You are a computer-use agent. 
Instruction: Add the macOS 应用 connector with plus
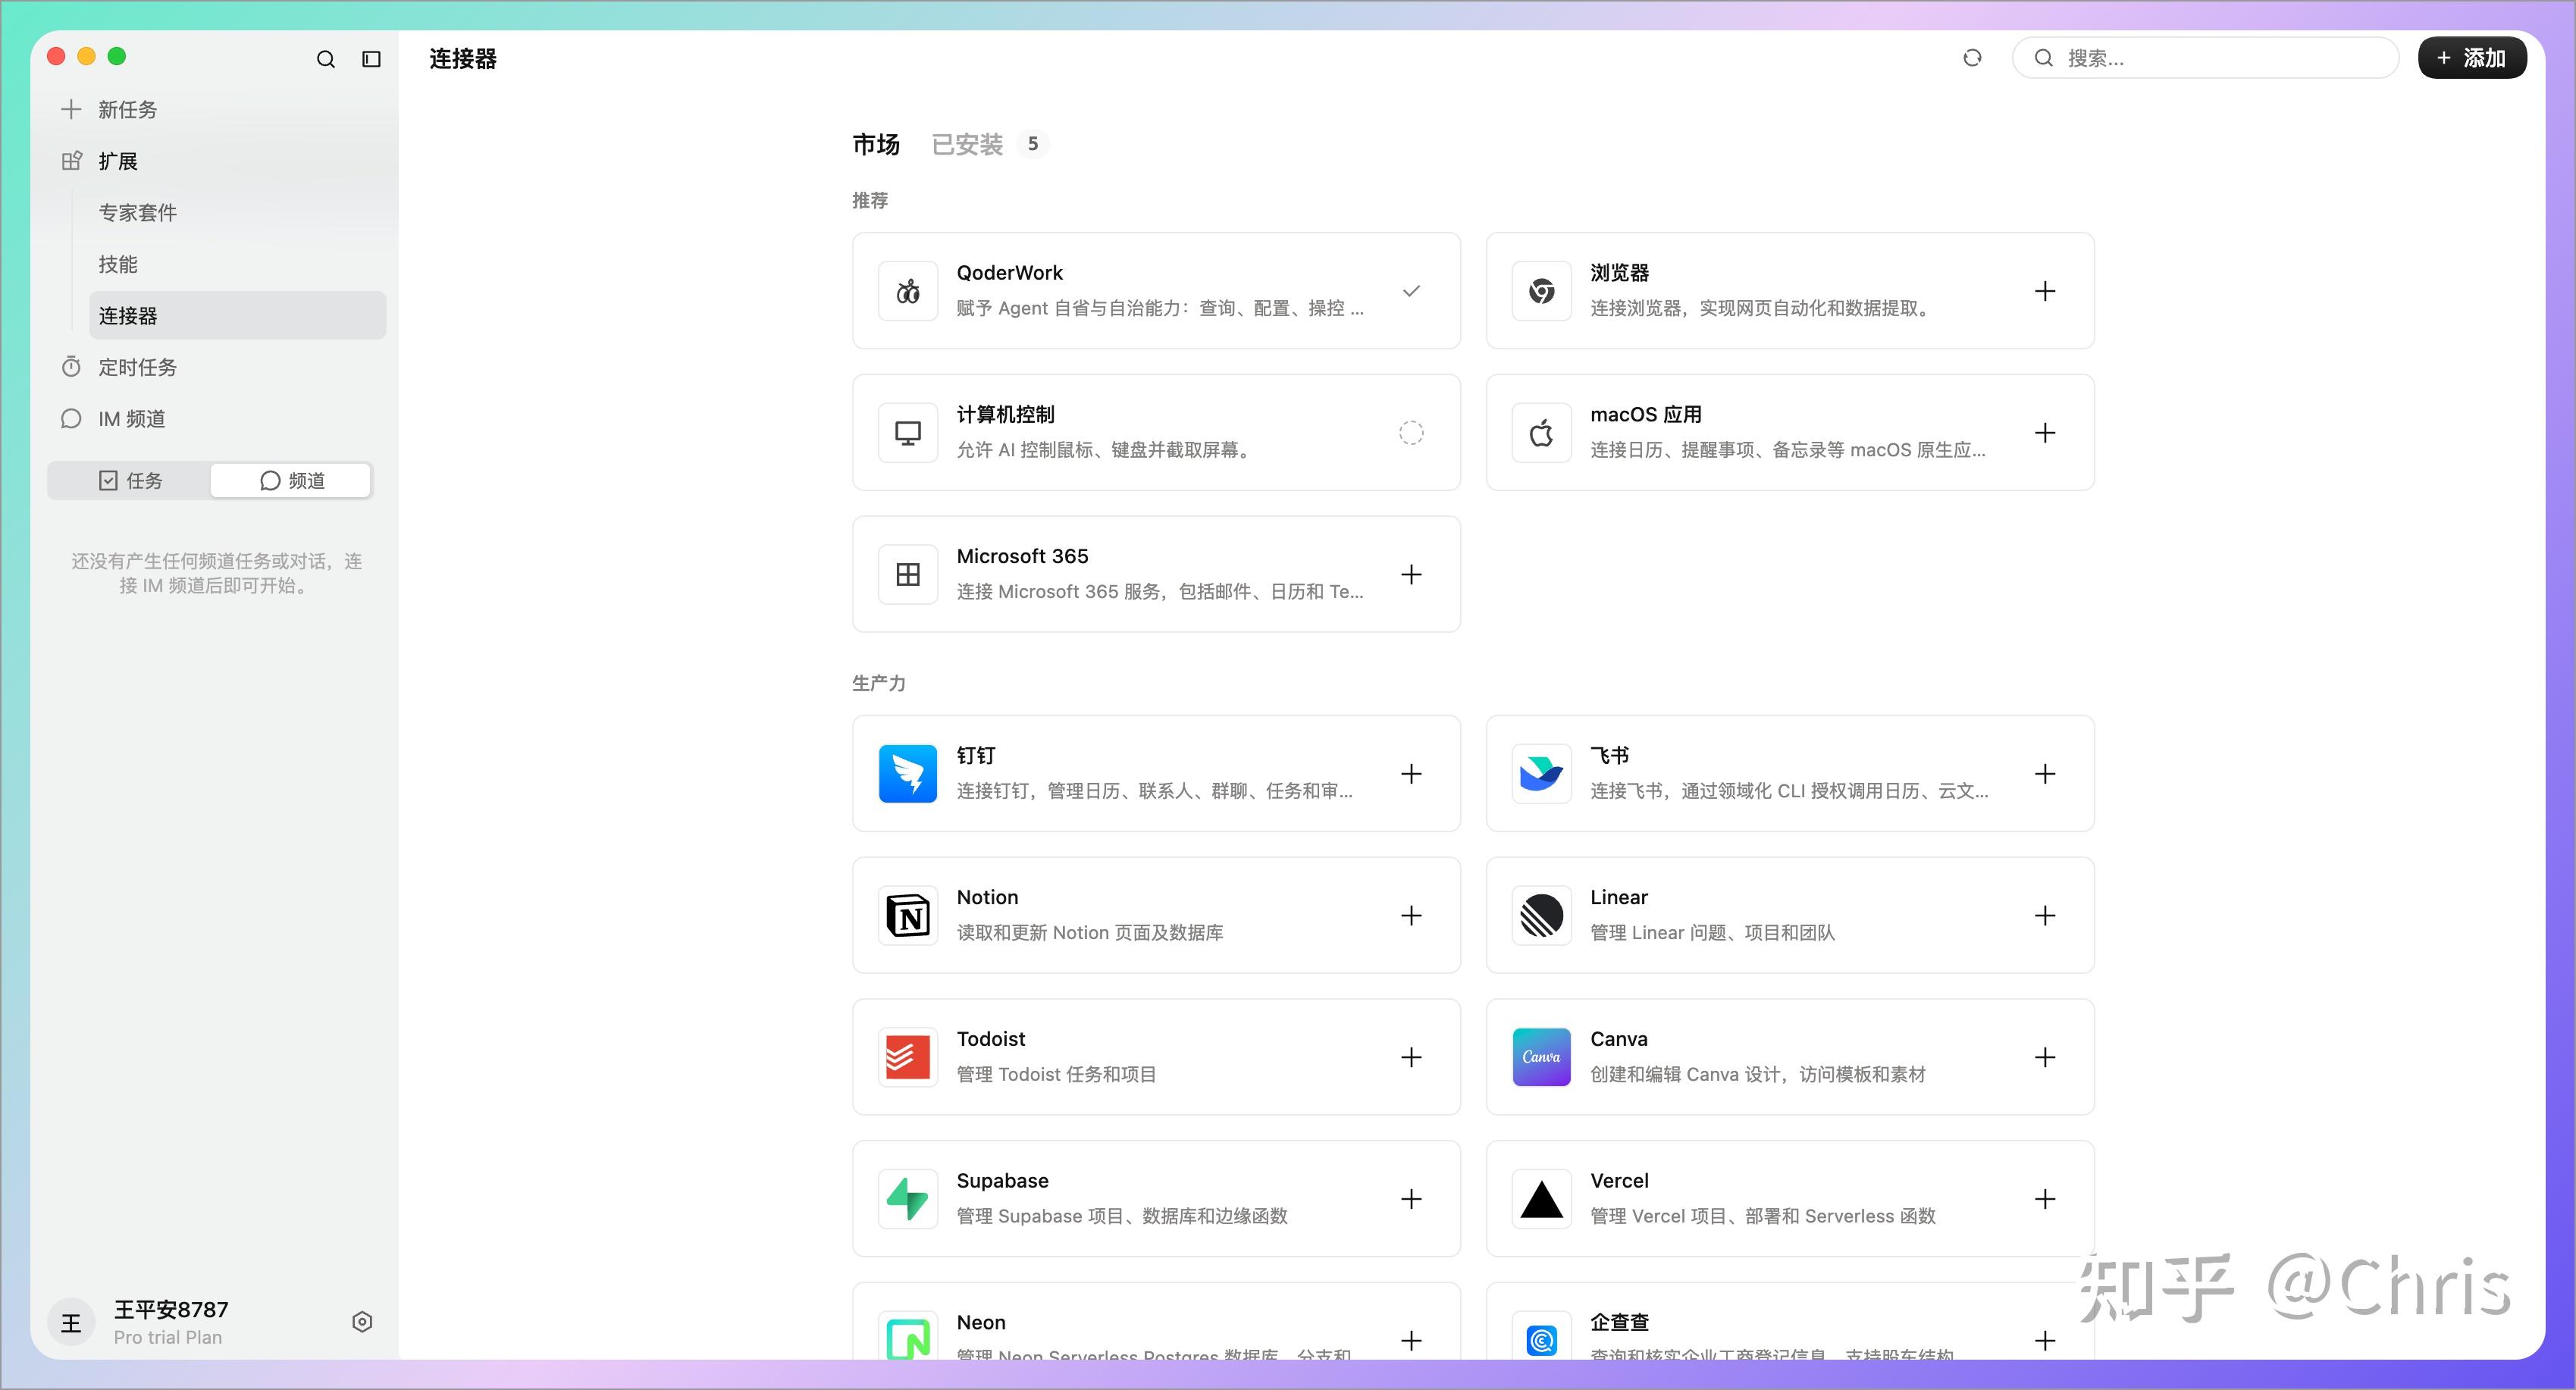(x=2045, y=433)
